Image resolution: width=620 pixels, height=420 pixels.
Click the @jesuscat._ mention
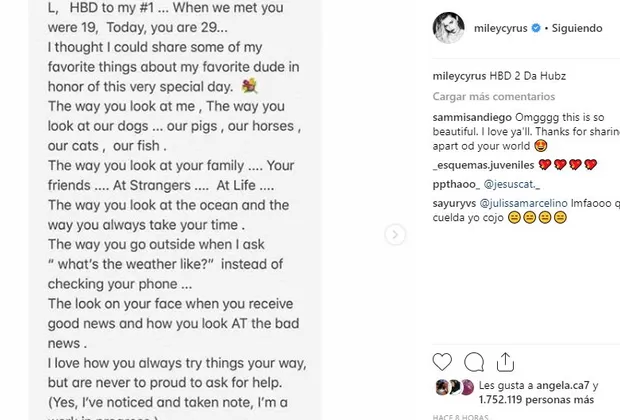[x=512, y=184]
